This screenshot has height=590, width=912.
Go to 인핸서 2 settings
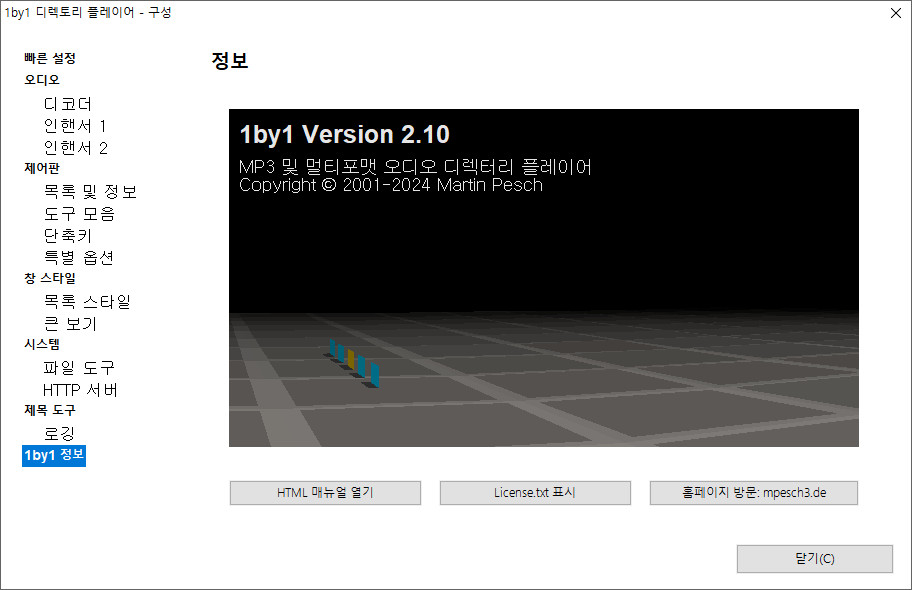pyautogui.click(x=76, y=148)
